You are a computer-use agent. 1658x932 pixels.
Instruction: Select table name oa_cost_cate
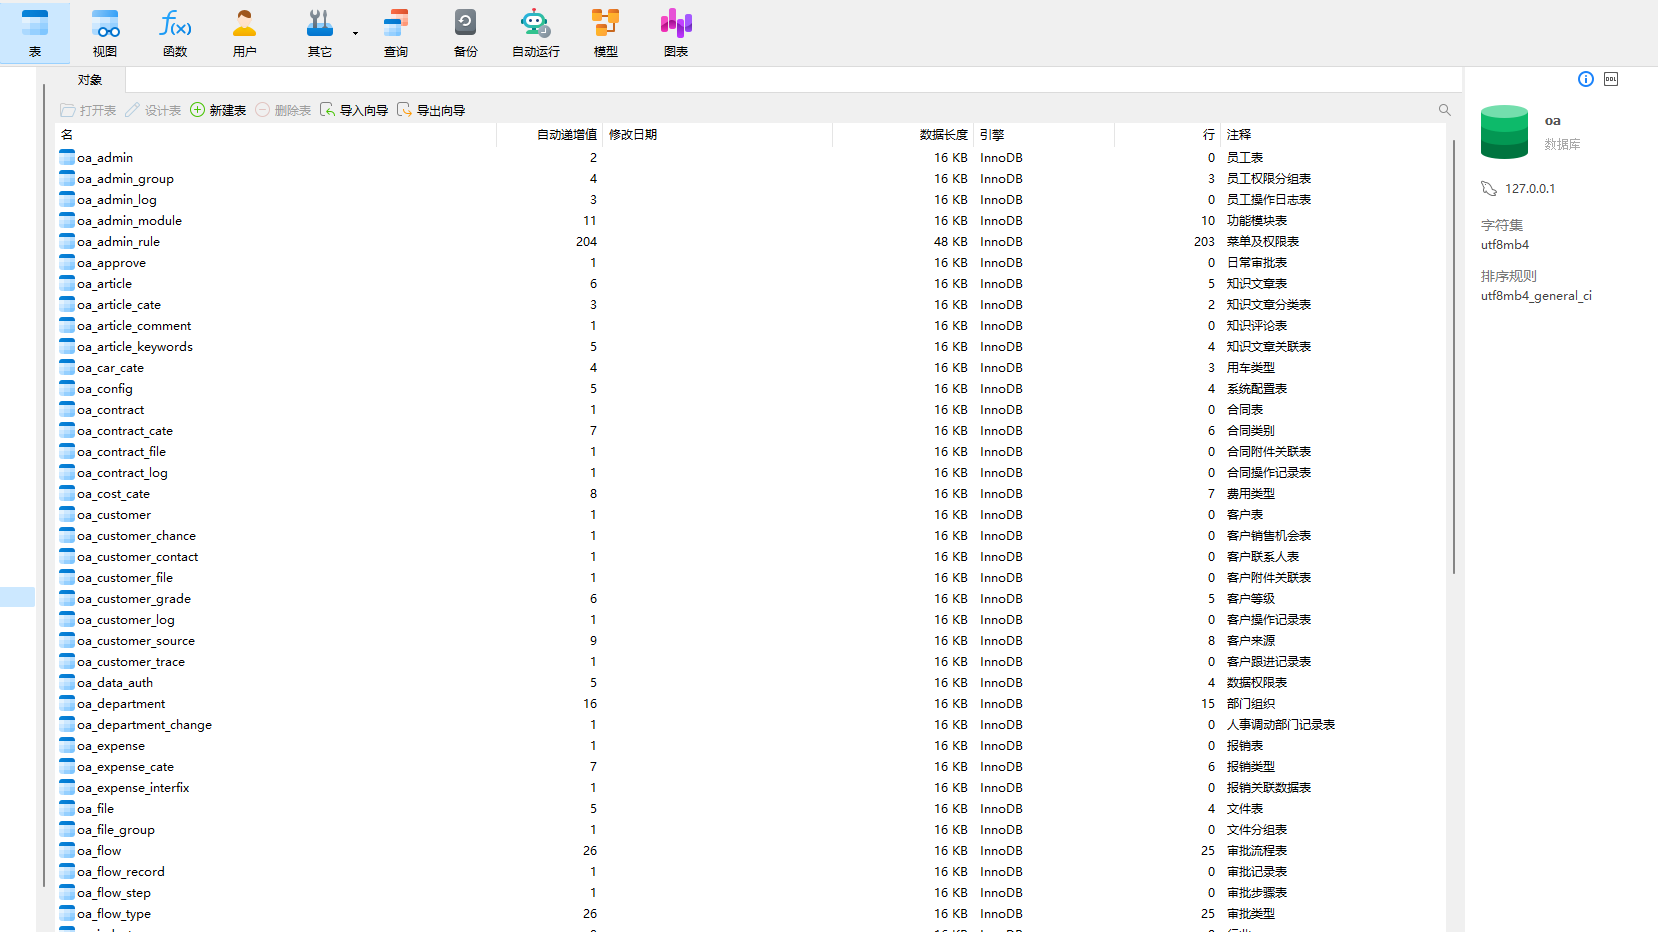click(x=114, y=494)
